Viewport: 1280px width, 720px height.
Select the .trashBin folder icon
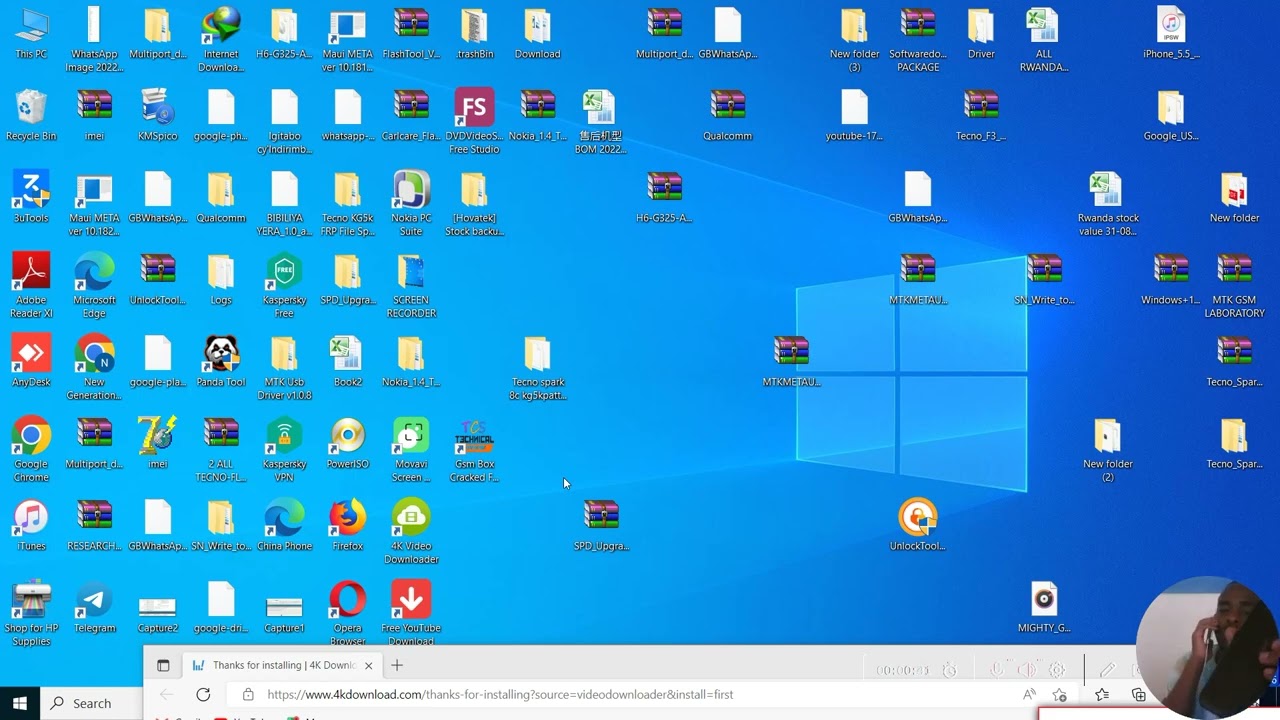pyautogui.click(x=474, y=33)
